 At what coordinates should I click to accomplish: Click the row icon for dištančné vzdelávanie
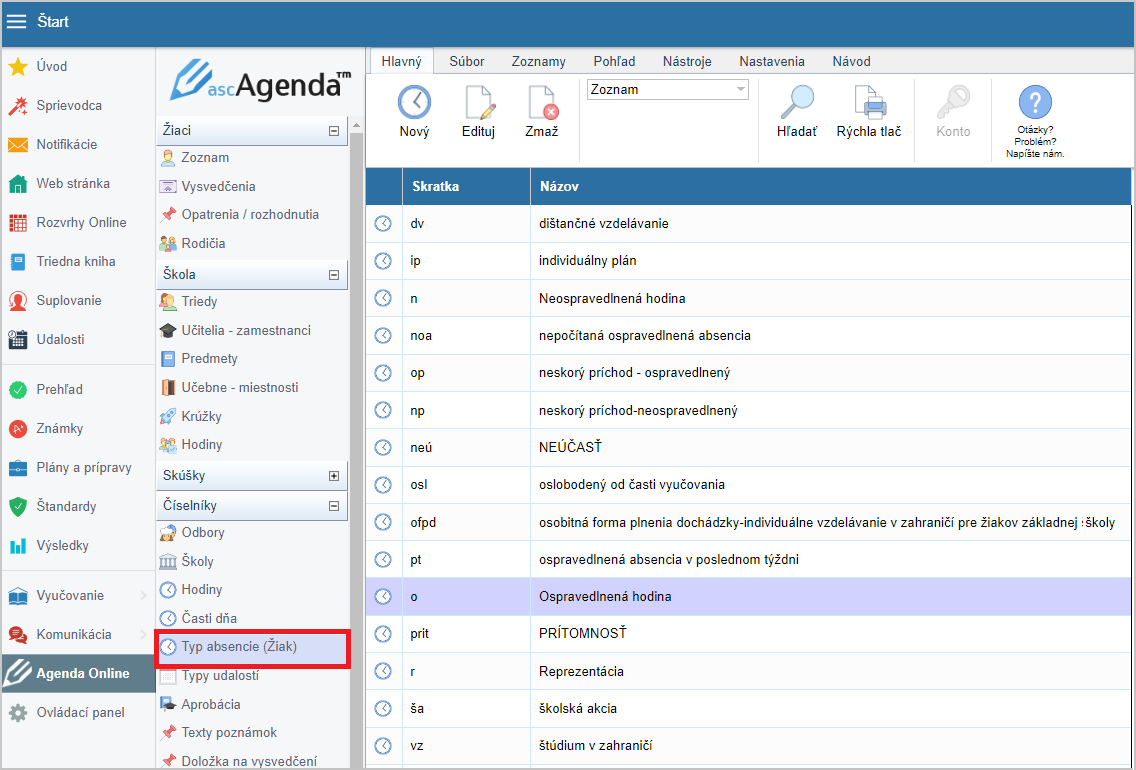tap(383, 224)
